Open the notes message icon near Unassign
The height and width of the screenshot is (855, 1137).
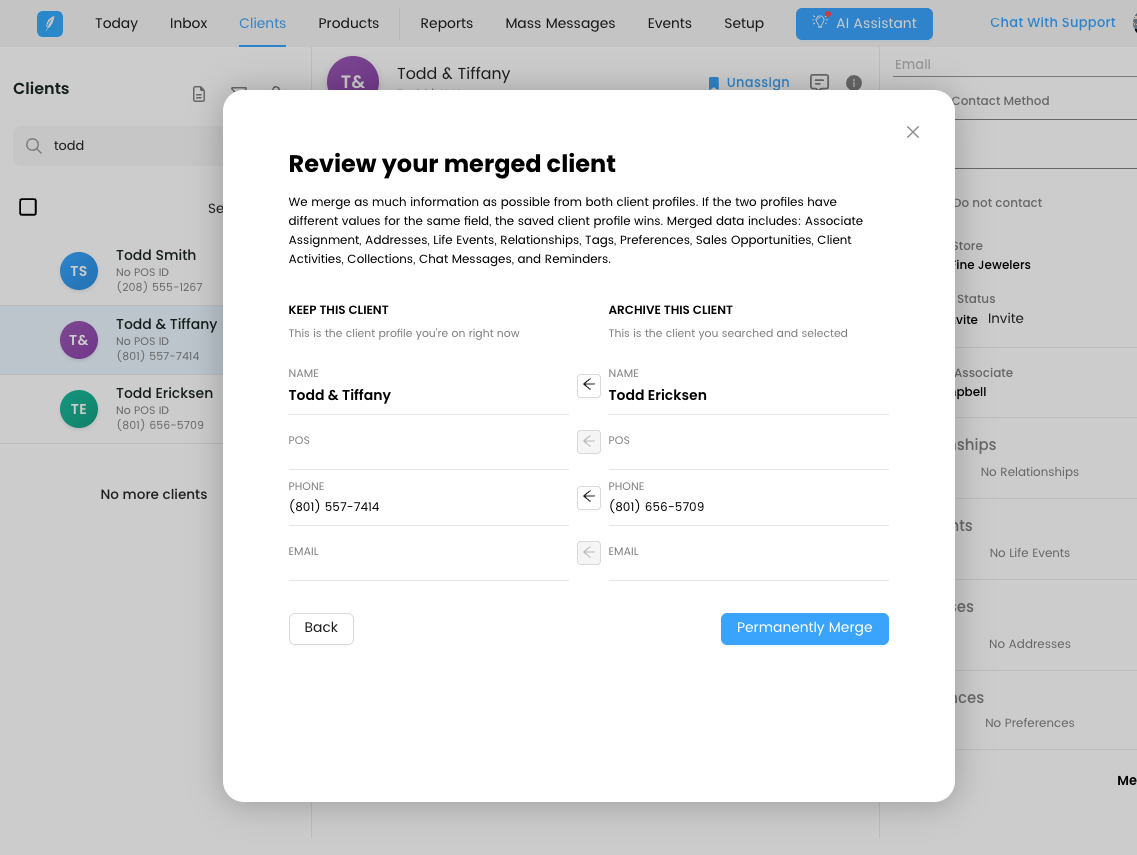click(819, 83)
